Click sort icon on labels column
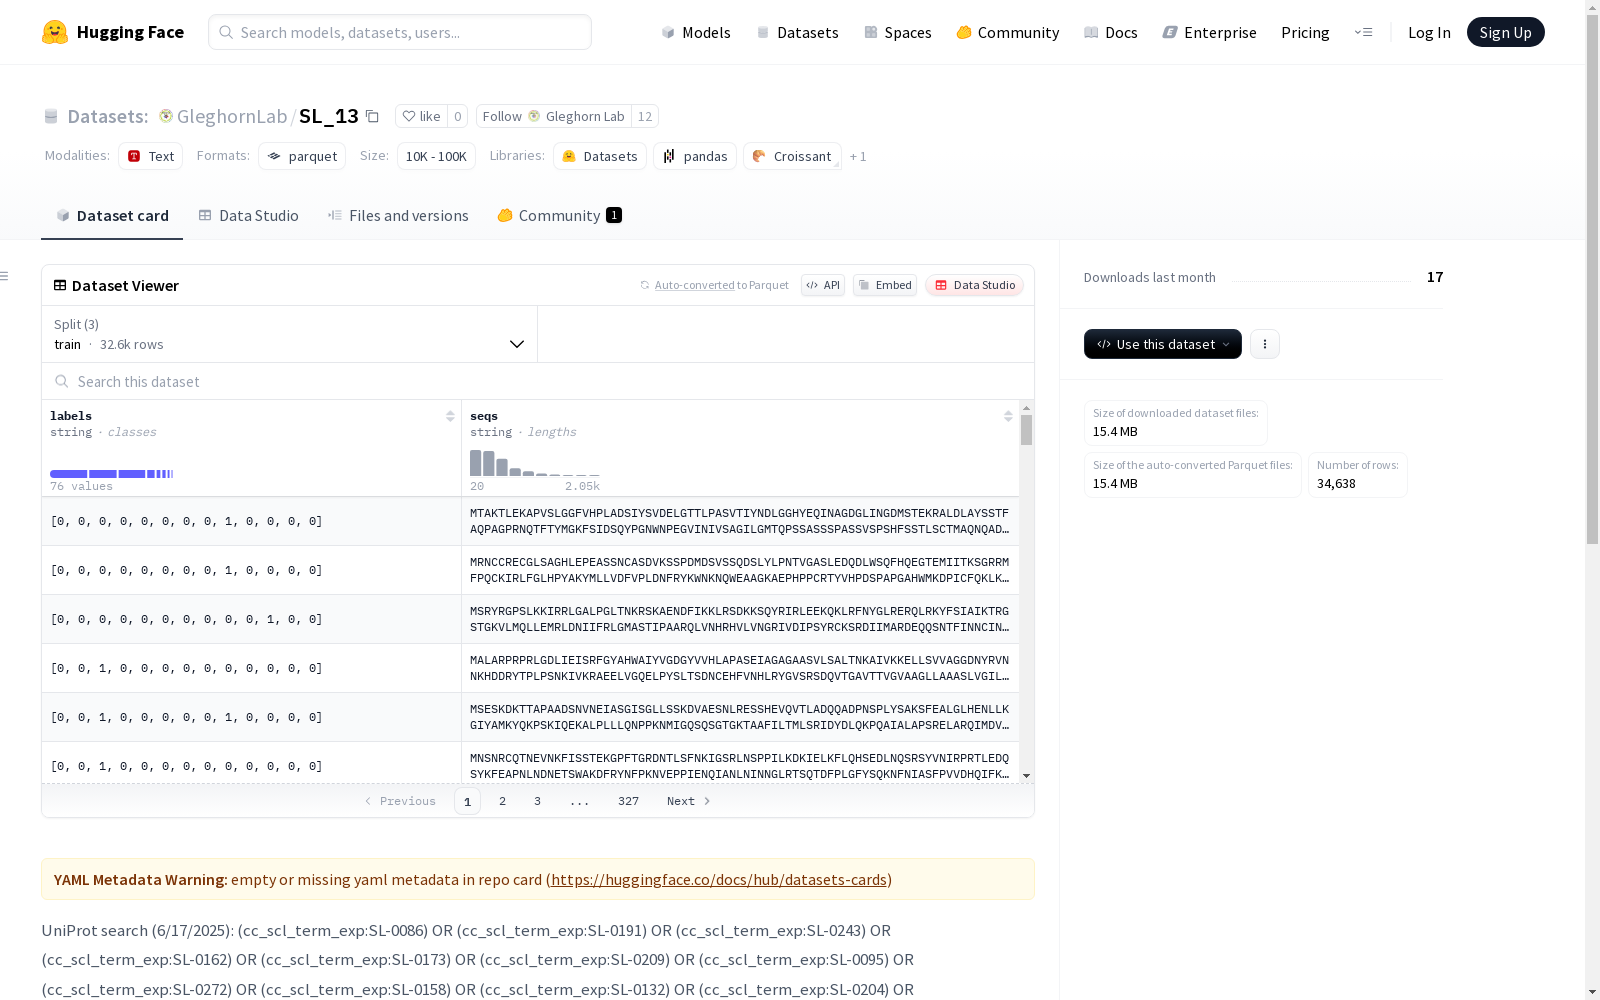 [450, 416]
